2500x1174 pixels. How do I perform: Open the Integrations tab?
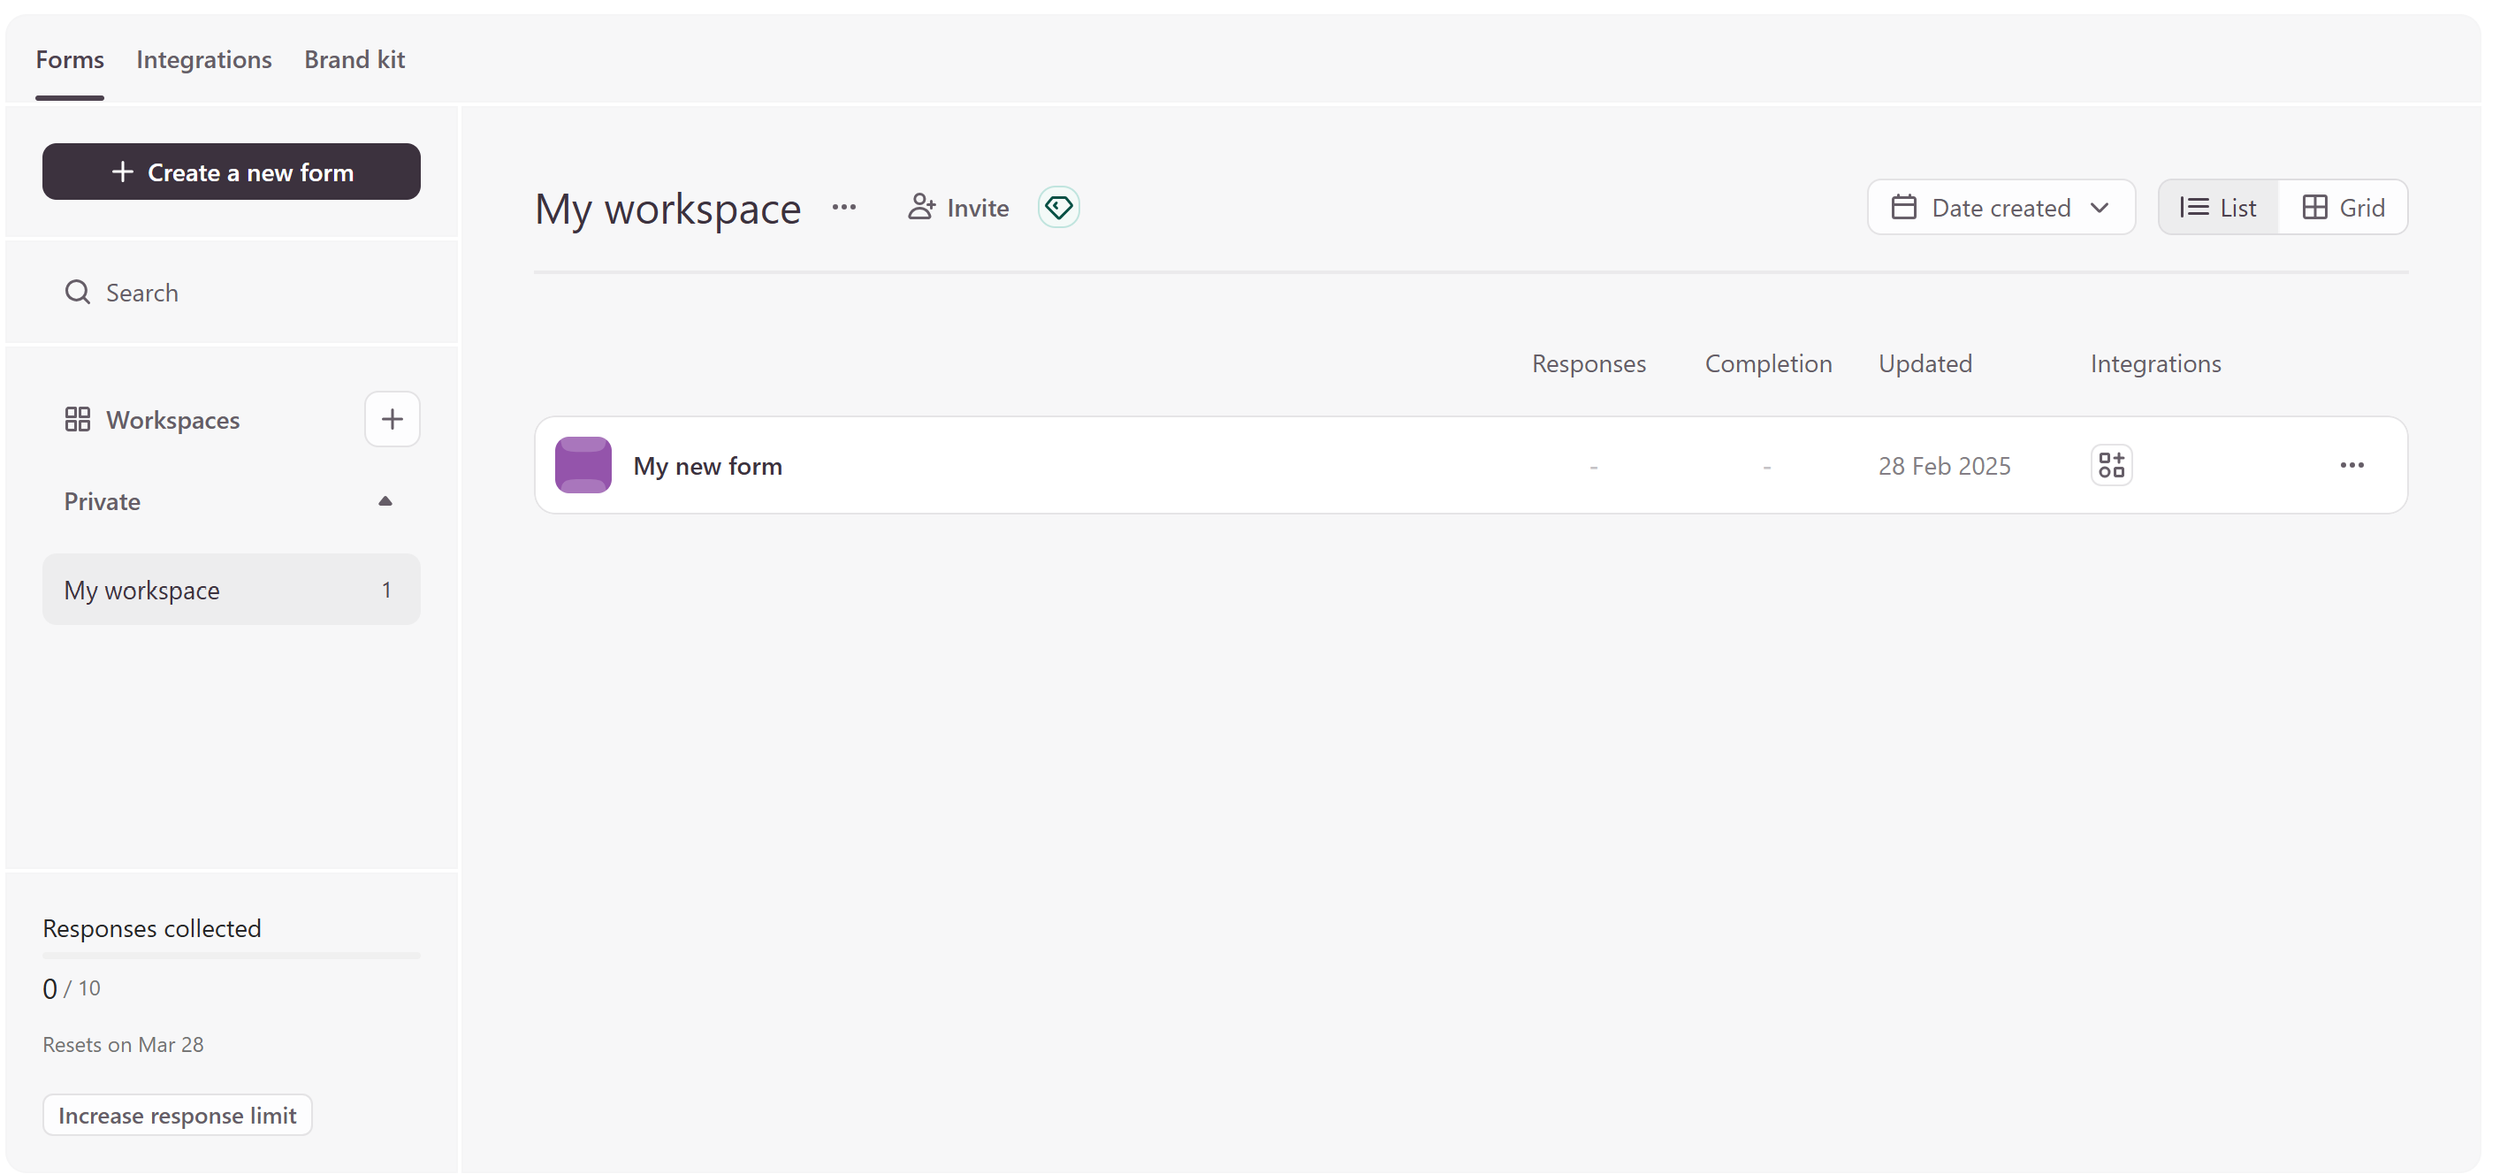click(x=204, y=60)
